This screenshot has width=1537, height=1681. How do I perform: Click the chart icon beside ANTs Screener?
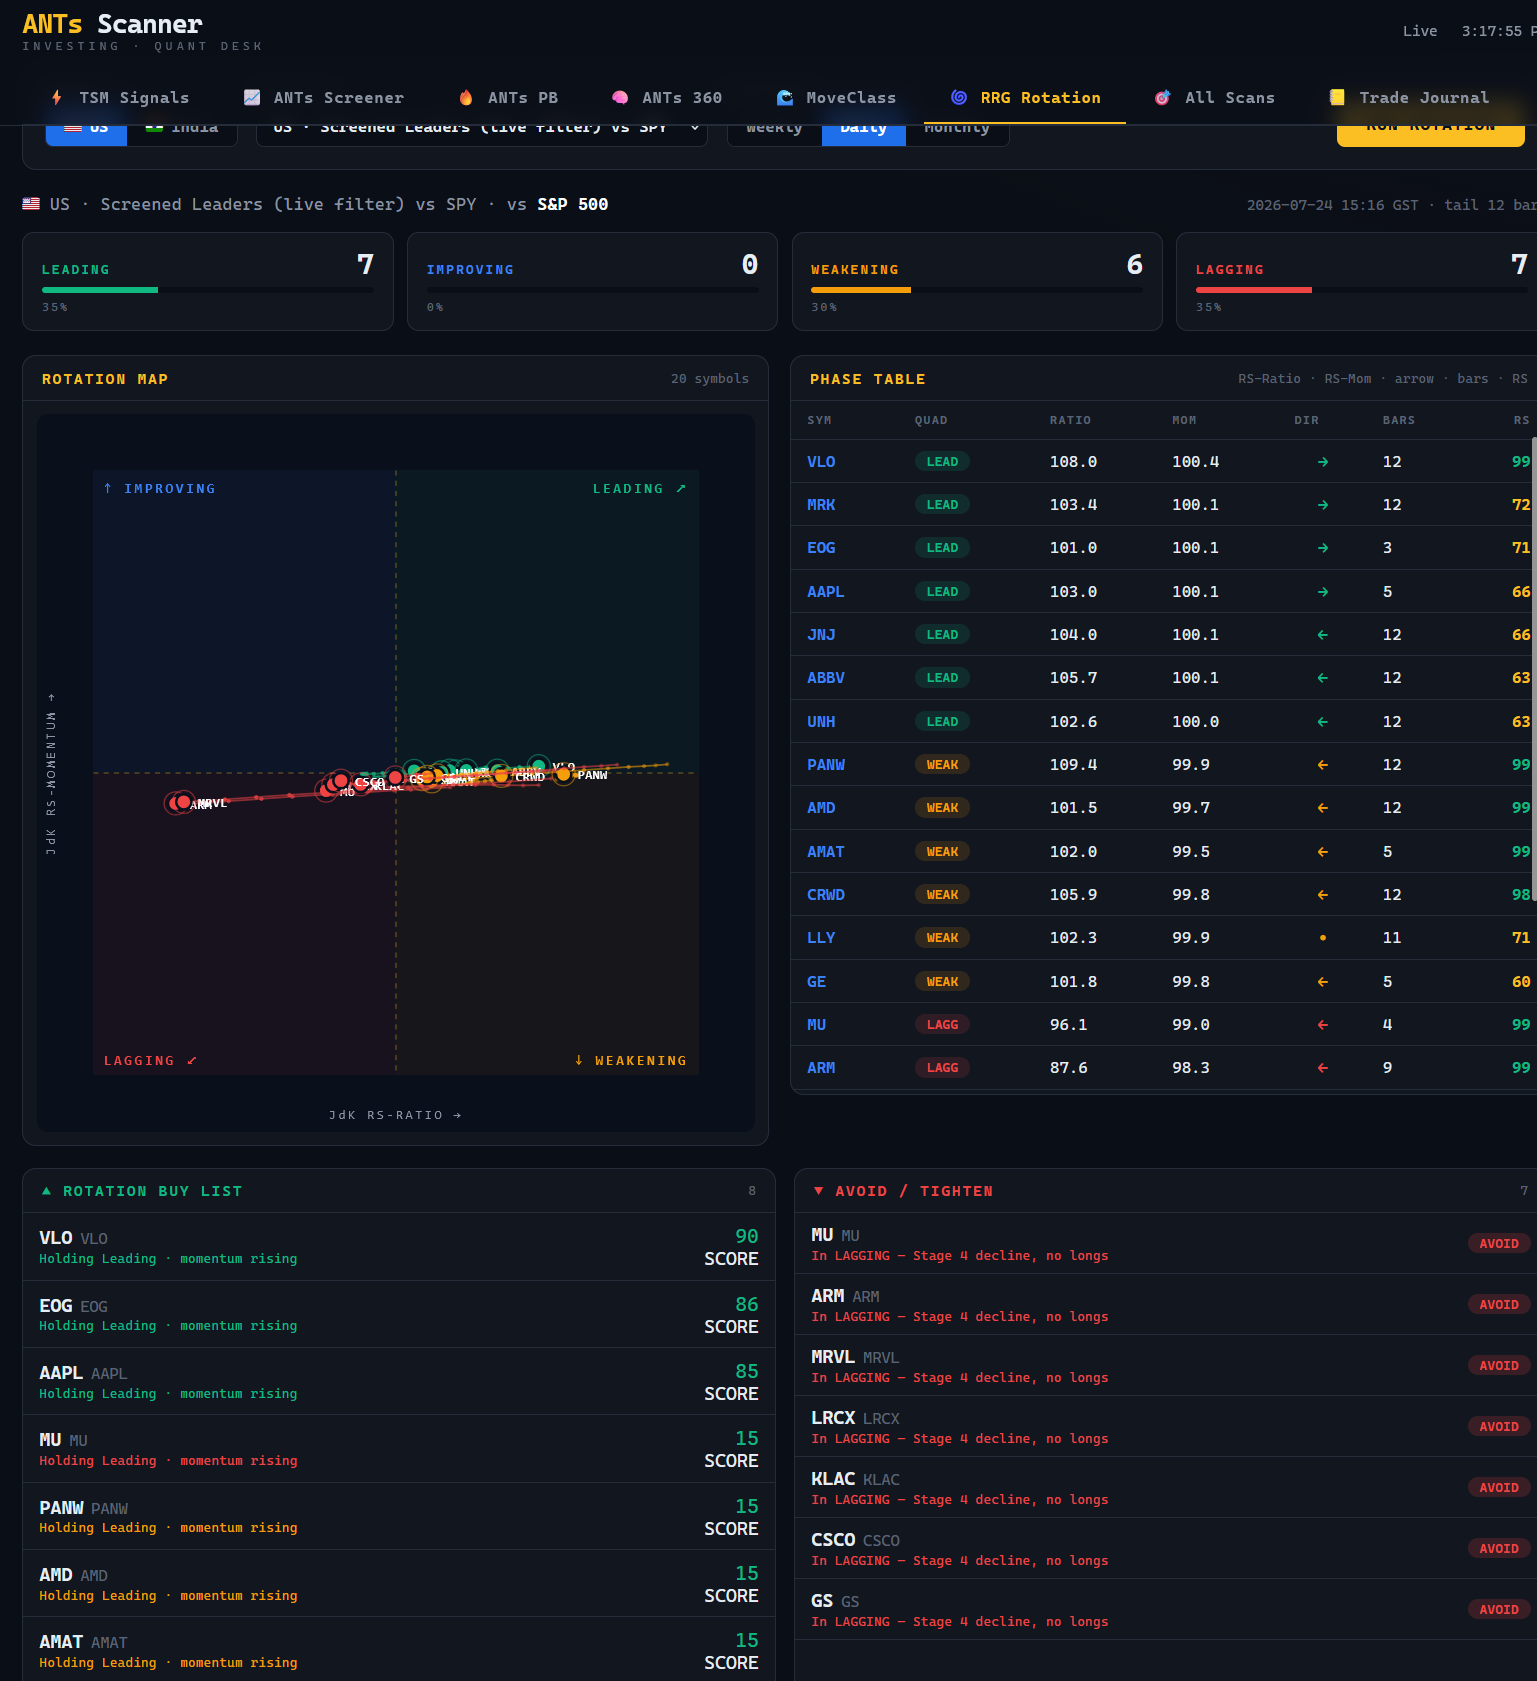coord(252,97)
